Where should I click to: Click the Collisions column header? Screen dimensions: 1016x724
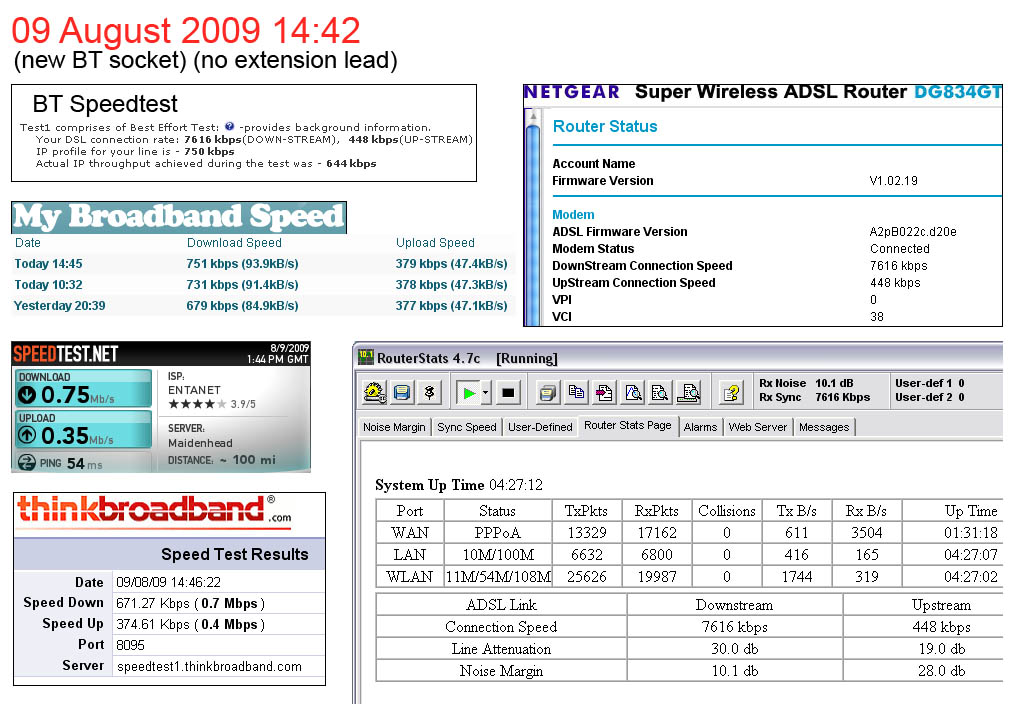(726, 511)
